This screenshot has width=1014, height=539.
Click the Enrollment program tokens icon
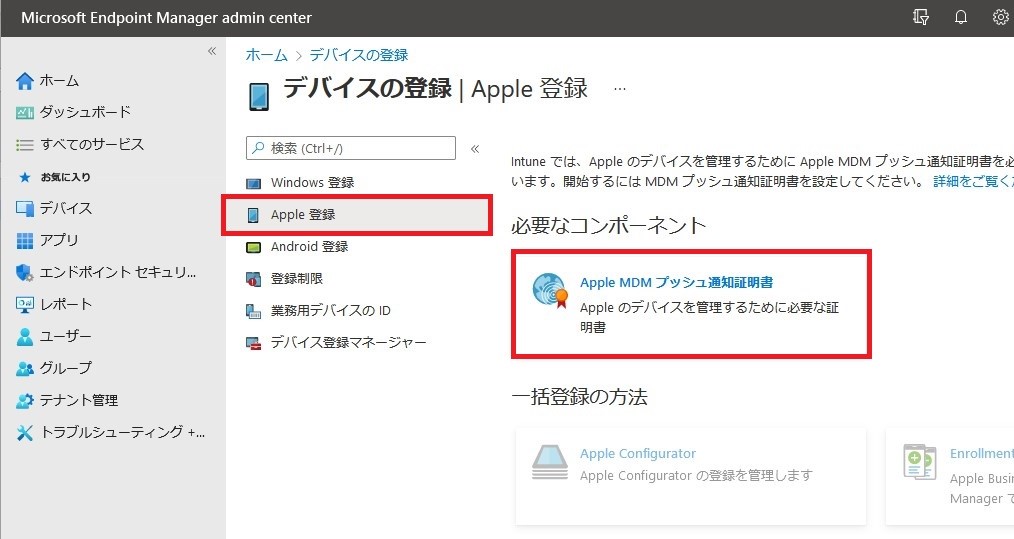tap(920, 462)
